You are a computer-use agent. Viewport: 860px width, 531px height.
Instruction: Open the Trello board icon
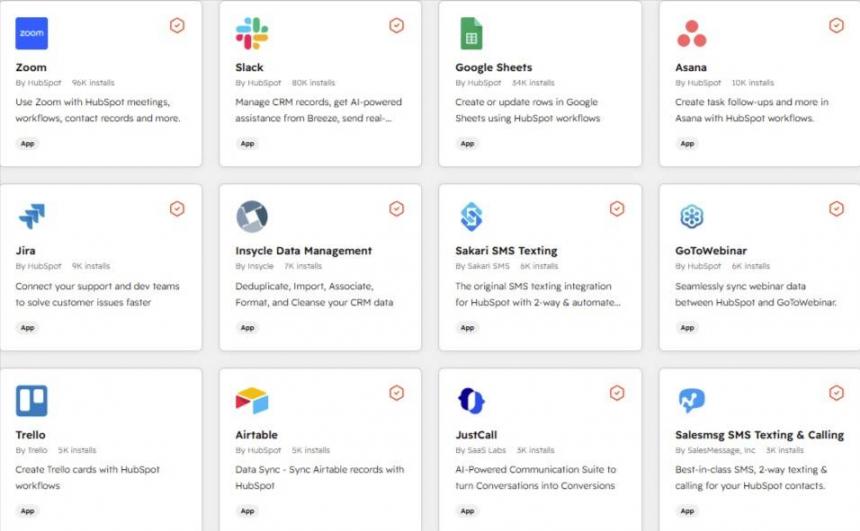[x=31, y=400]
